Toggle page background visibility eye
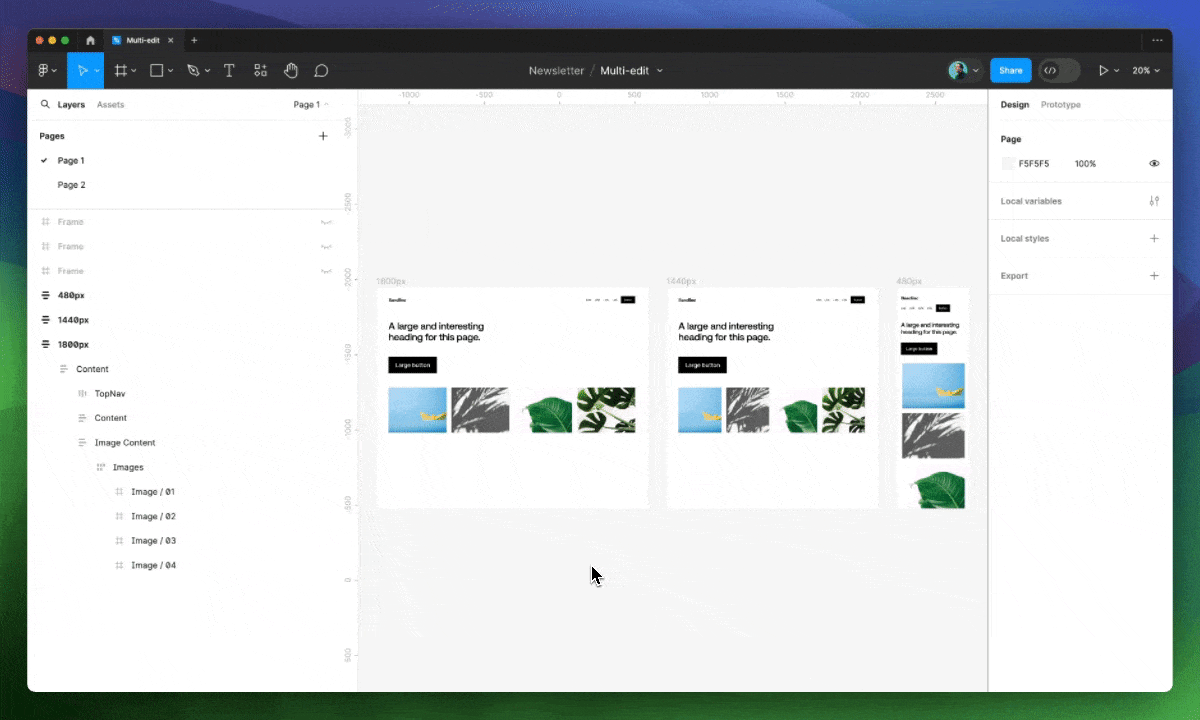Viewport: 1200px width, 720px height. pyautogui.click(x=1154, y=163)
